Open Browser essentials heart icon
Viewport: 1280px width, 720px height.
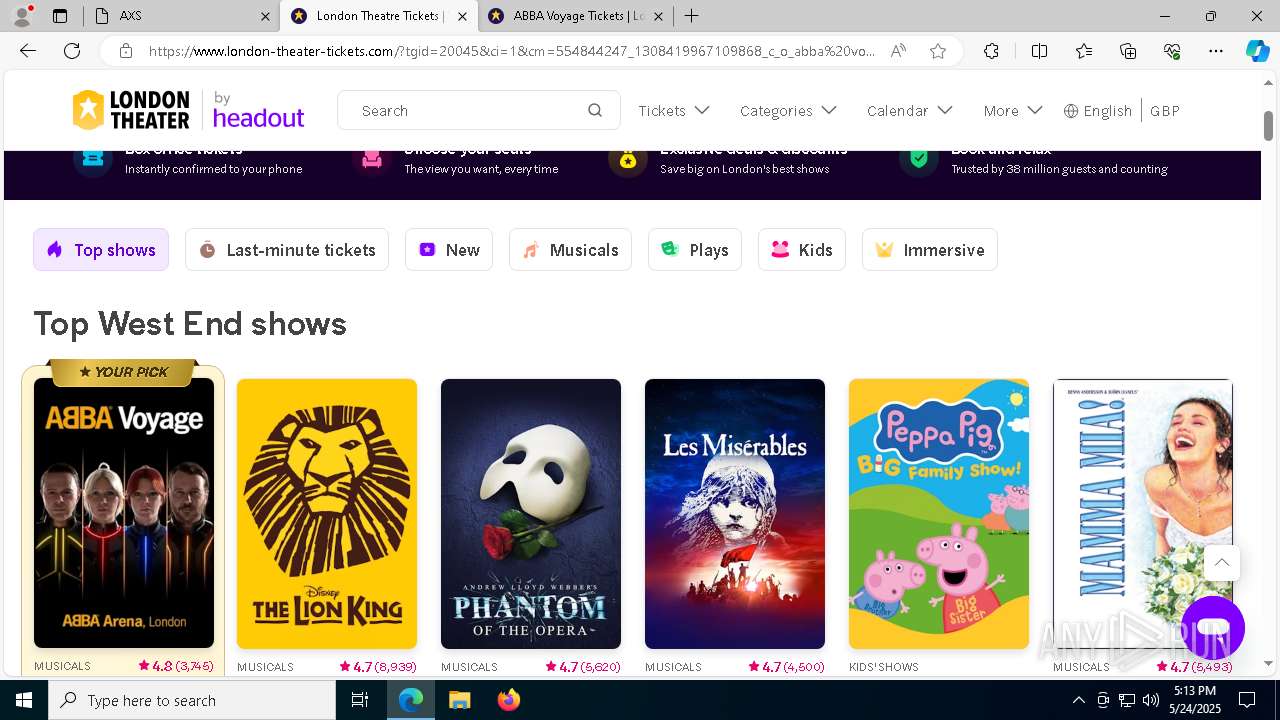tap(1172, 51)
